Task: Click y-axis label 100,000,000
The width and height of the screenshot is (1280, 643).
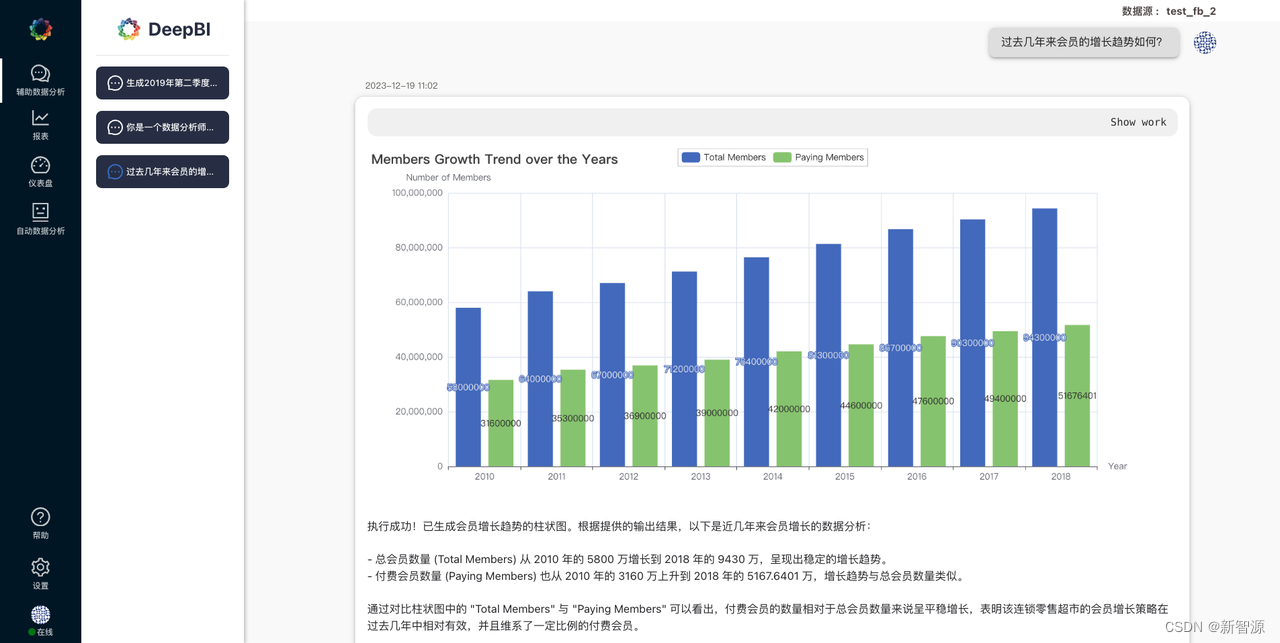Action: 417,193
